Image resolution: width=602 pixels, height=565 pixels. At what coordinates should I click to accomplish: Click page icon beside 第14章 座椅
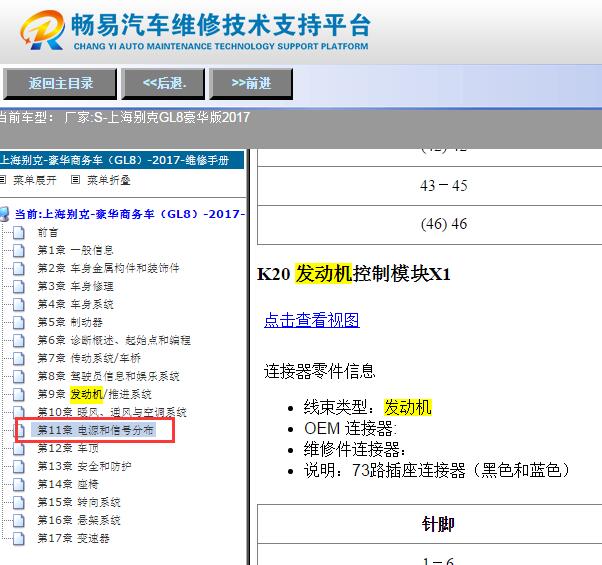tap(18, 484)
